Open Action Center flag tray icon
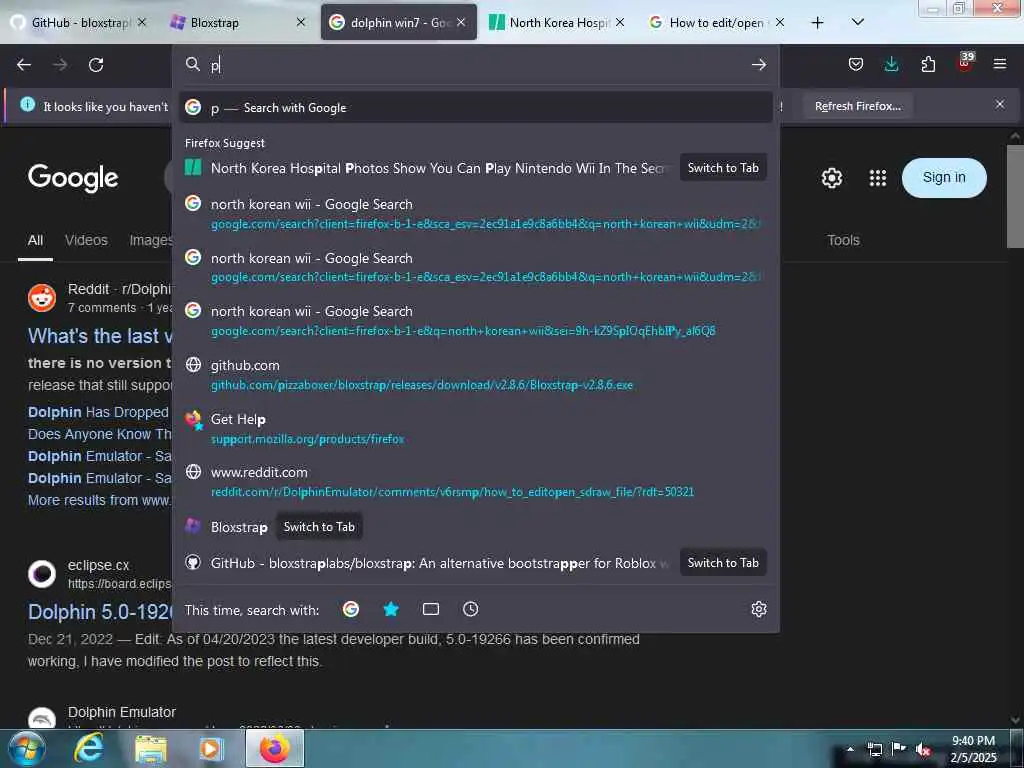 click(x=899, y=750)
